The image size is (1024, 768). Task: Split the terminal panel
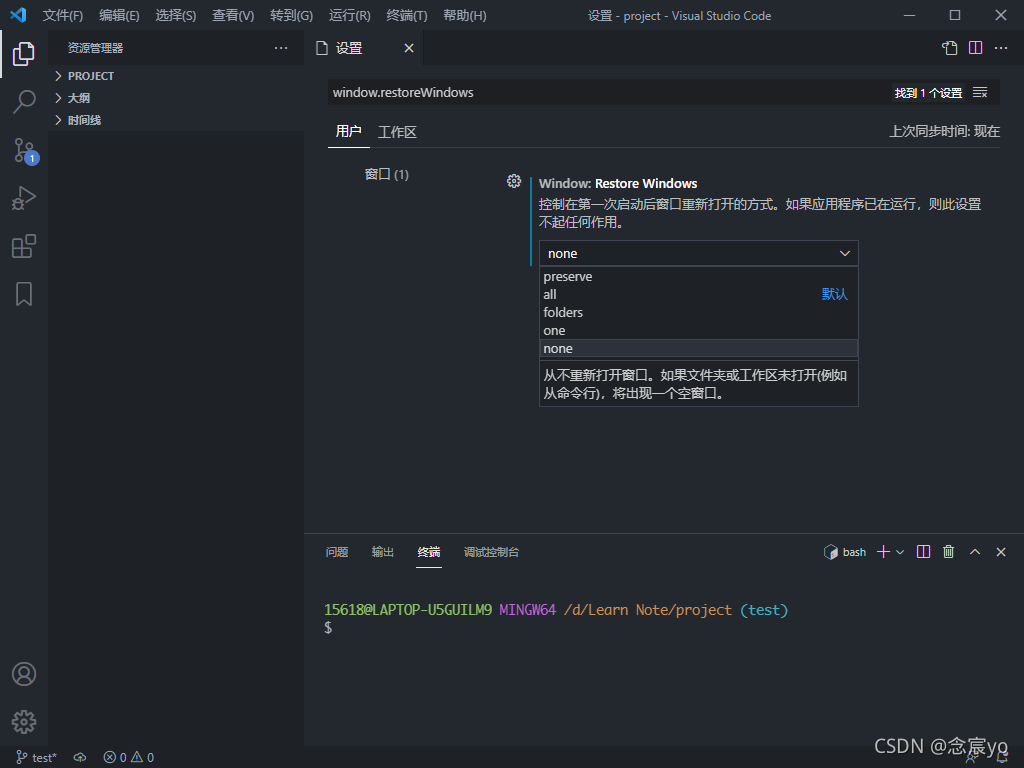[923, 552]
